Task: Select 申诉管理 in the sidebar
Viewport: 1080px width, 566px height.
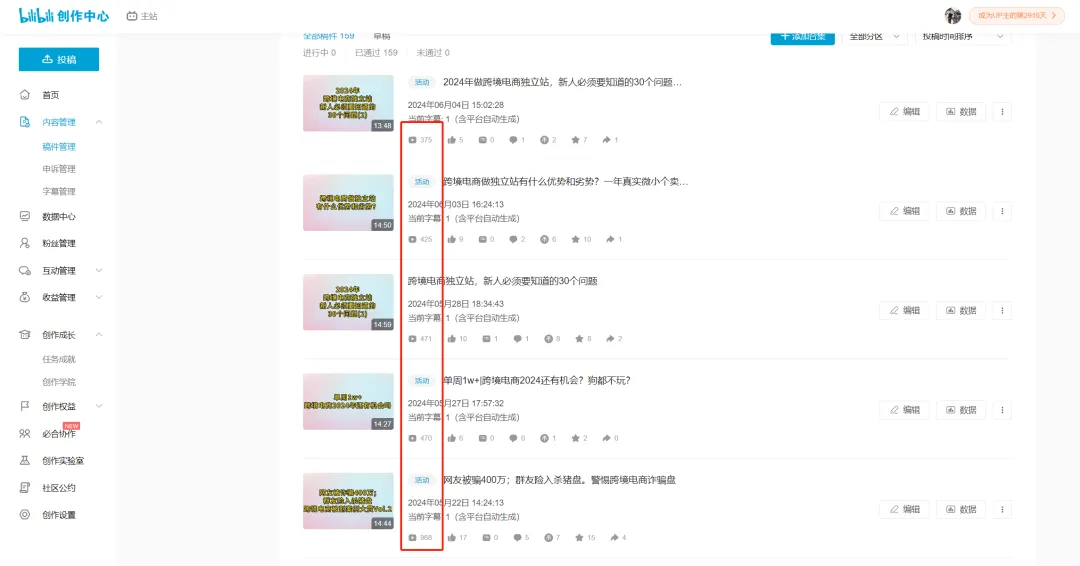Action: click(x=58, y=169)
